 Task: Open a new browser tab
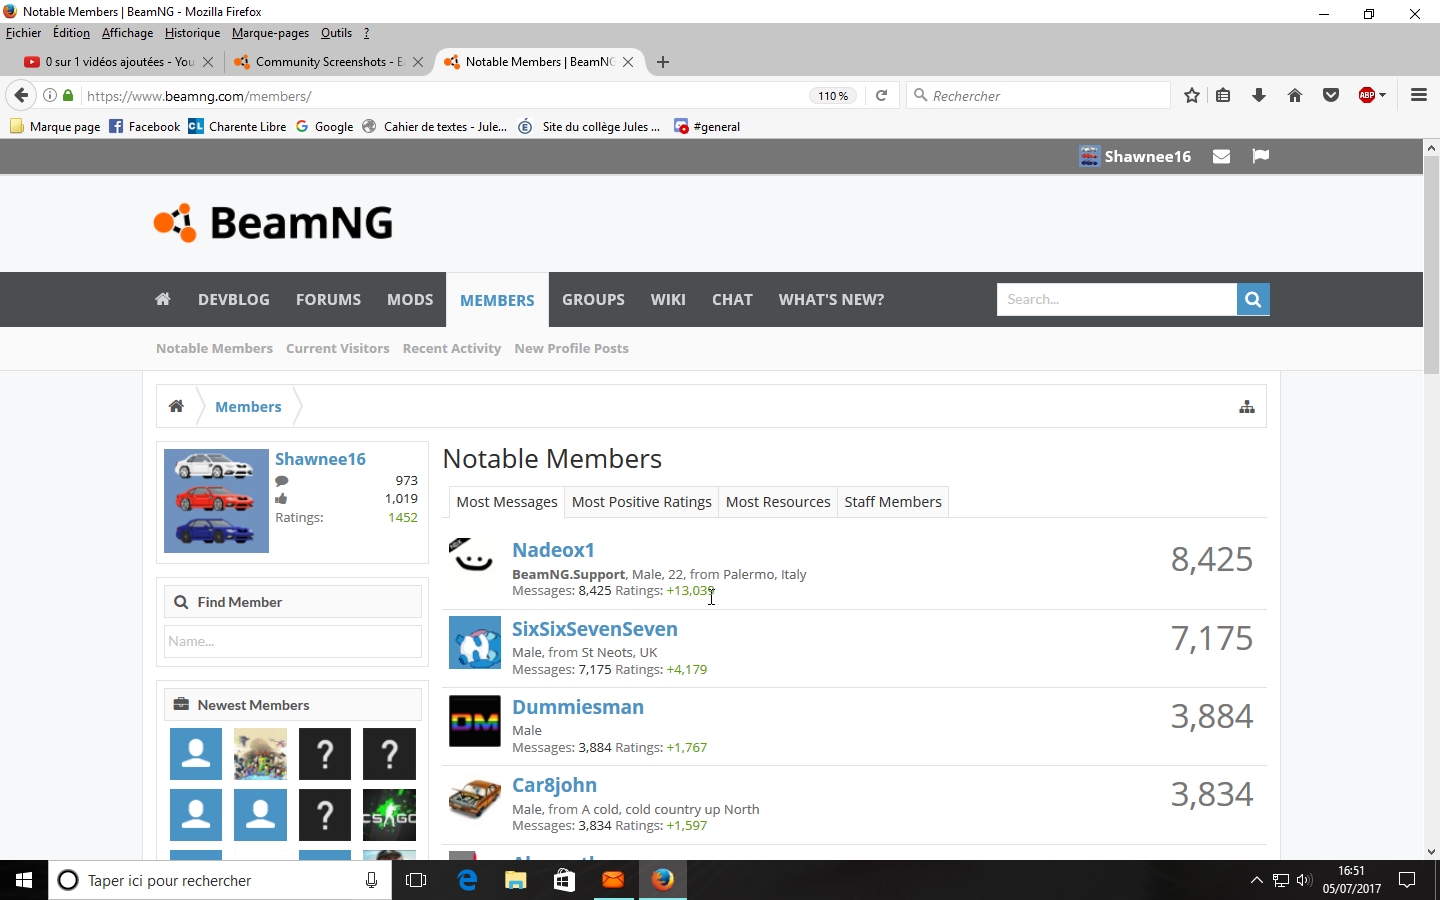click(663, 62)
